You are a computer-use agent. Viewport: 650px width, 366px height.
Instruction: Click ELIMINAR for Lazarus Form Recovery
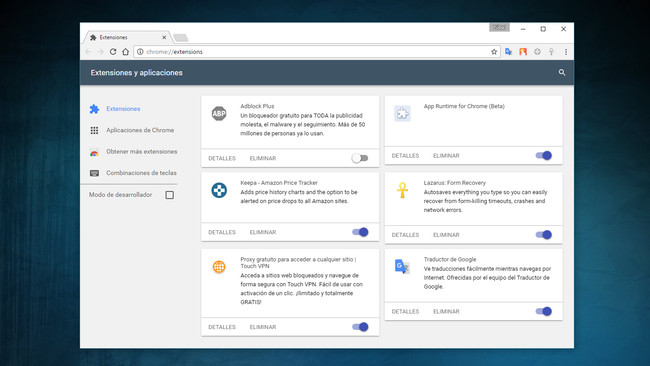tap(446, 235)
